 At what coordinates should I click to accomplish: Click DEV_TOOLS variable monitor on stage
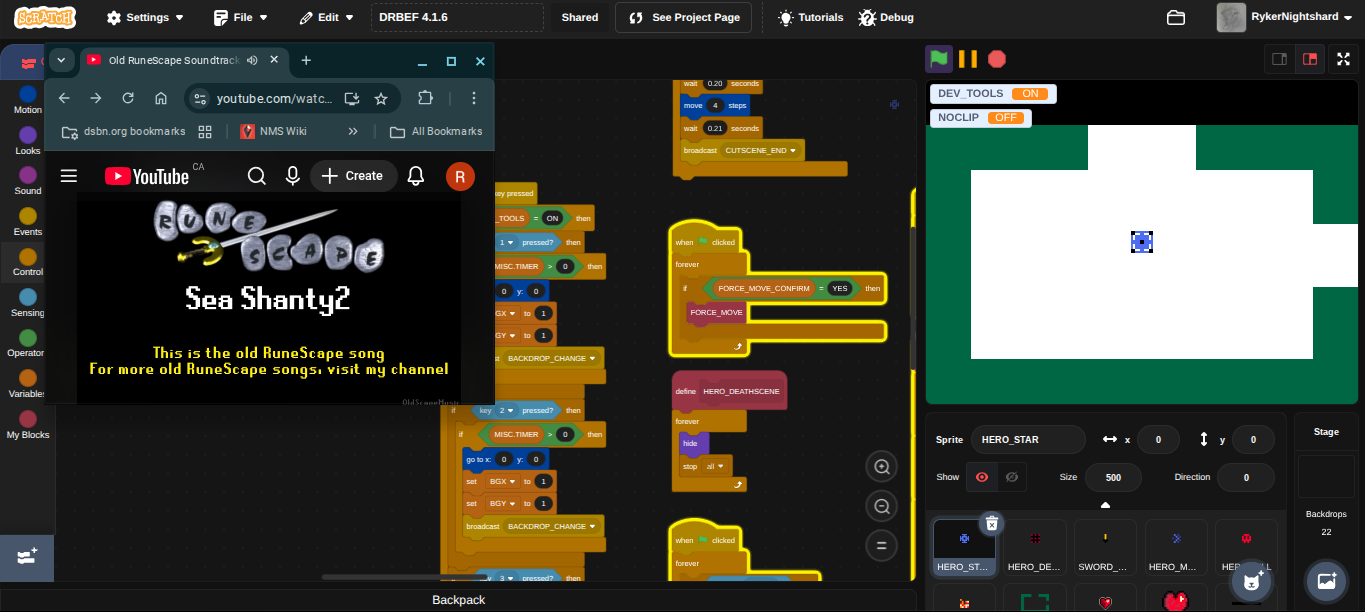pos(993,93)
